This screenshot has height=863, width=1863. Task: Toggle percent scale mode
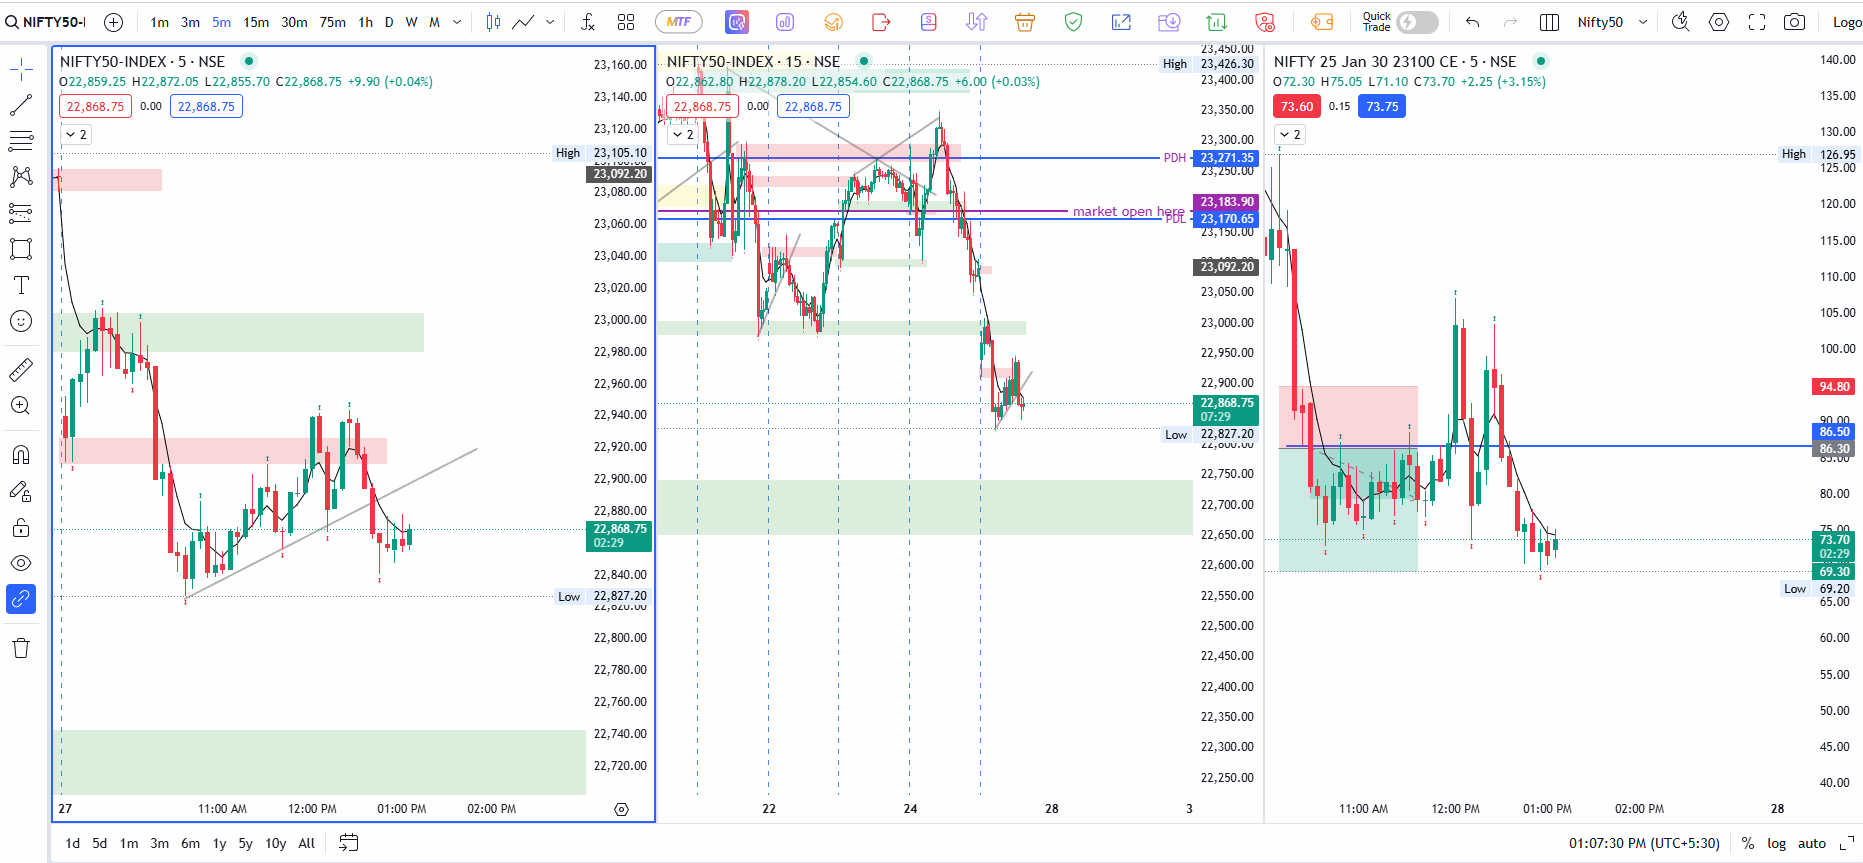pyautogui.click(x=1748, y=843)
